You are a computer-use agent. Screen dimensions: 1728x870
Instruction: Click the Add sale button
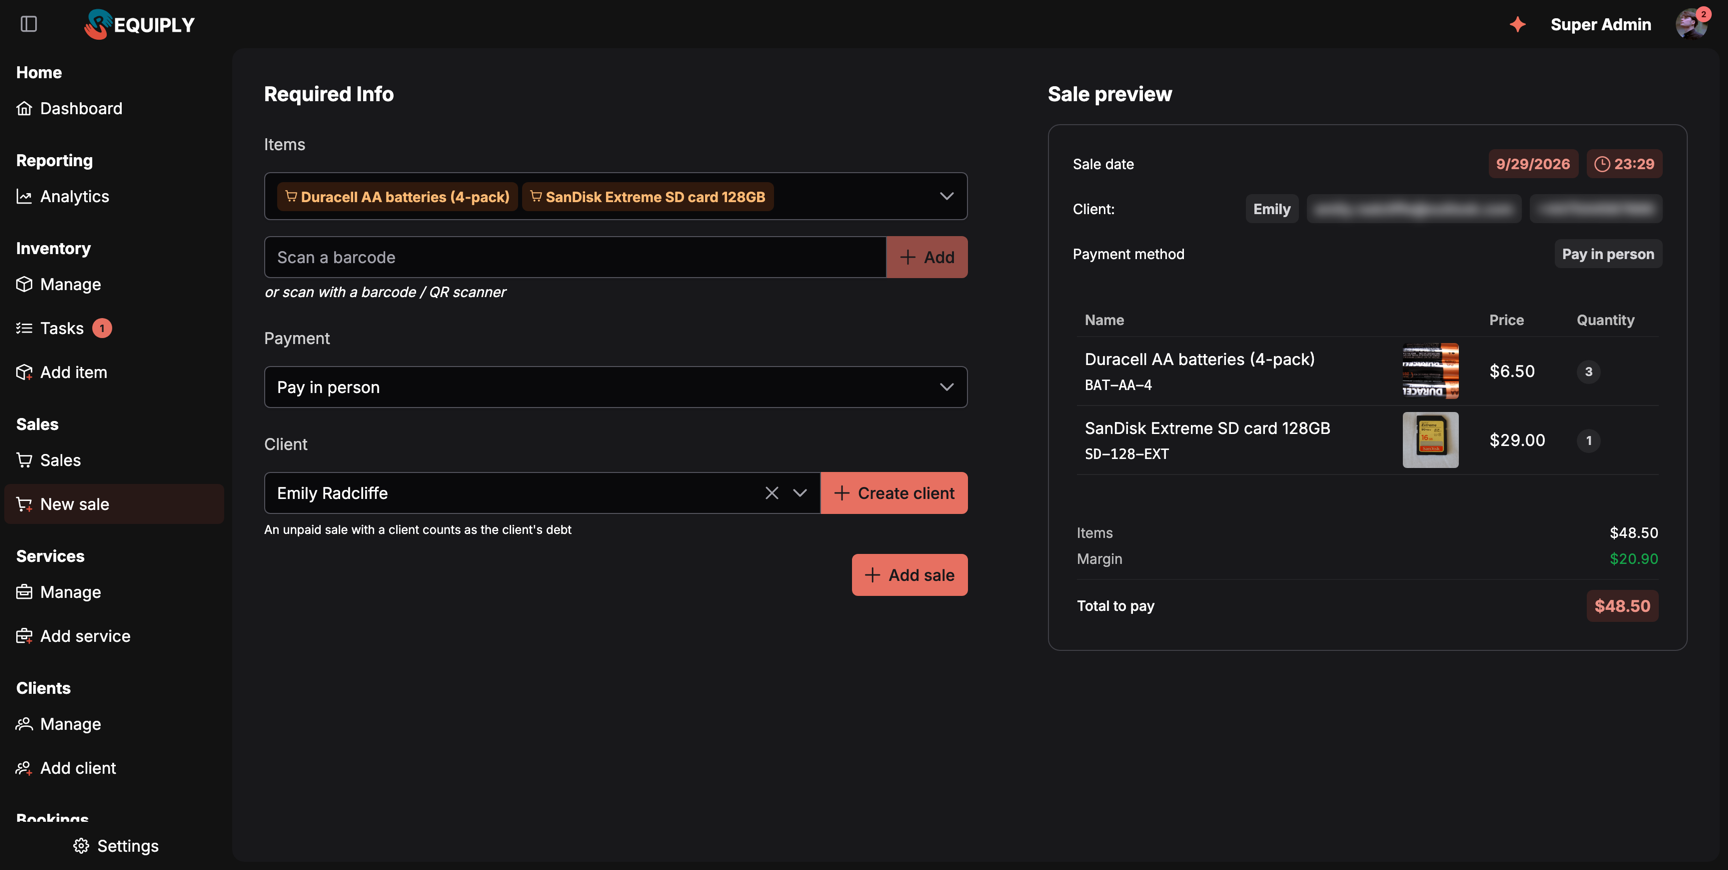909,575
